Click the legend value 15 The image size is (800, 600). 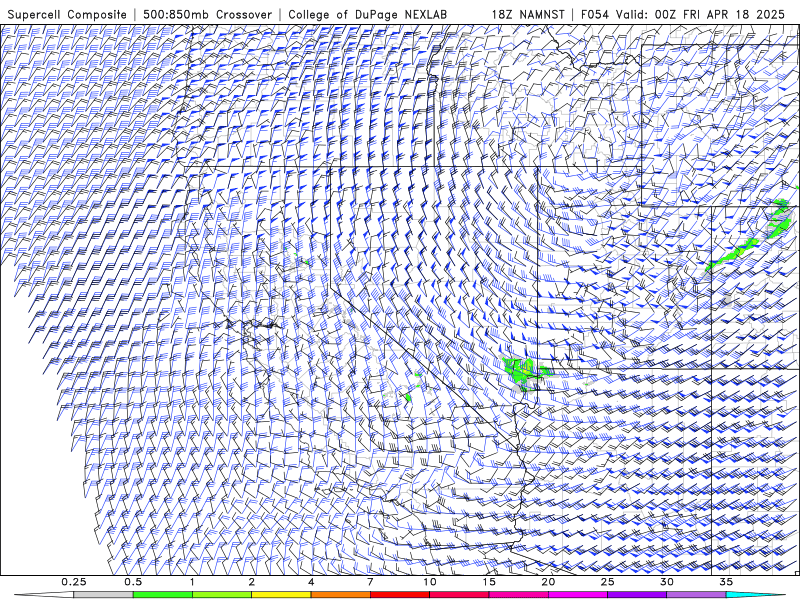[489, 582]
